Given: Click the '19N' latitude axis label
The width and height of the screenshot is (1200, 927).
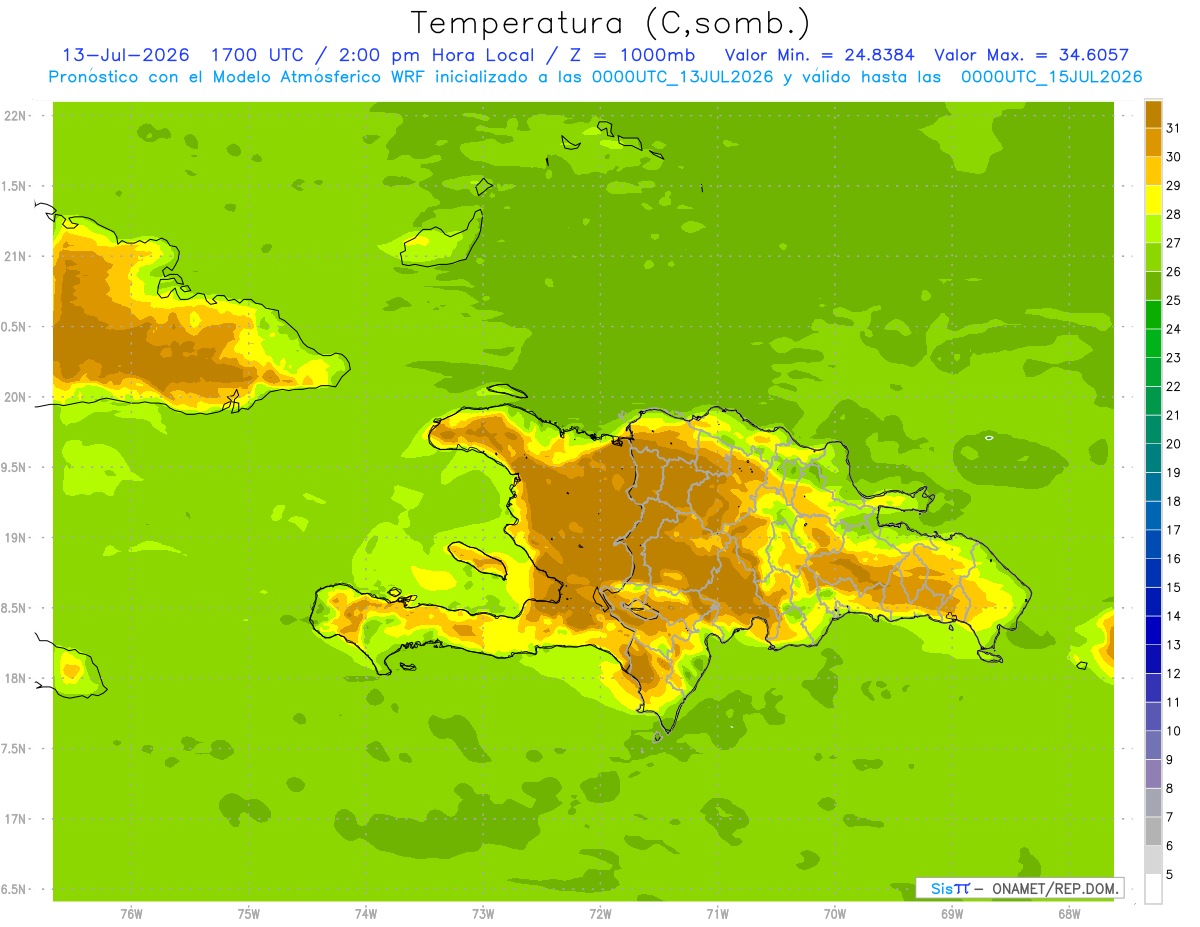Looking at the screenshot, I should (14, 538).
